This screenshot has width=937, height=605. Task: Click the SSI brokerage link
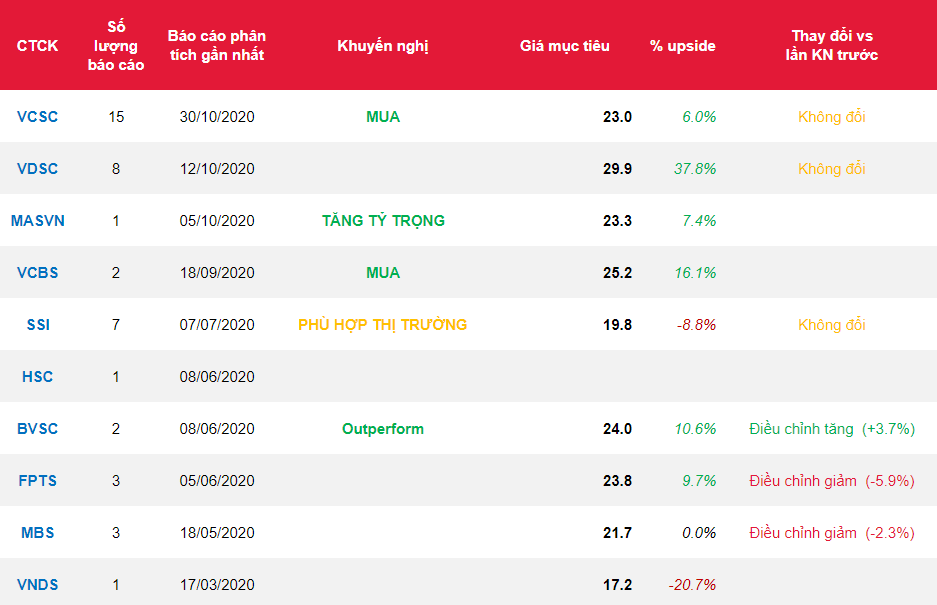38,325
